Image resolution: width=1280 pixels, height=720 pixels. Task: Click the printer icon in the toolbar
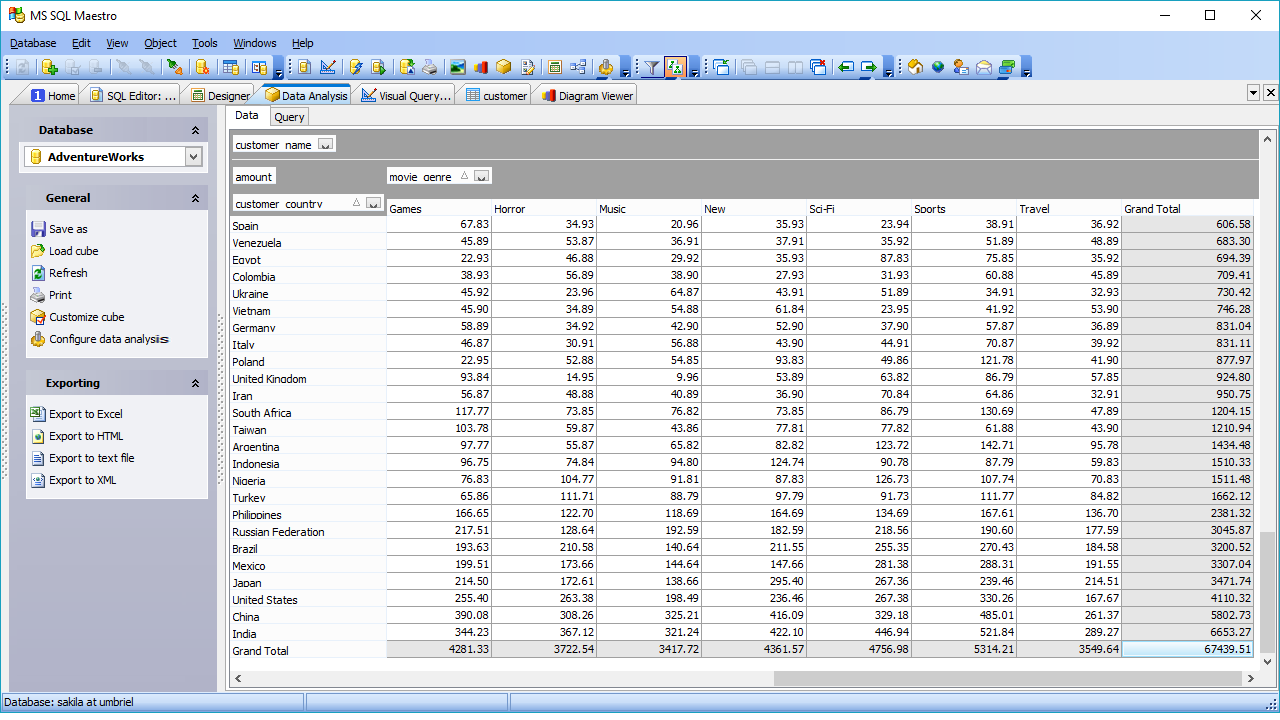pos(430,67)
